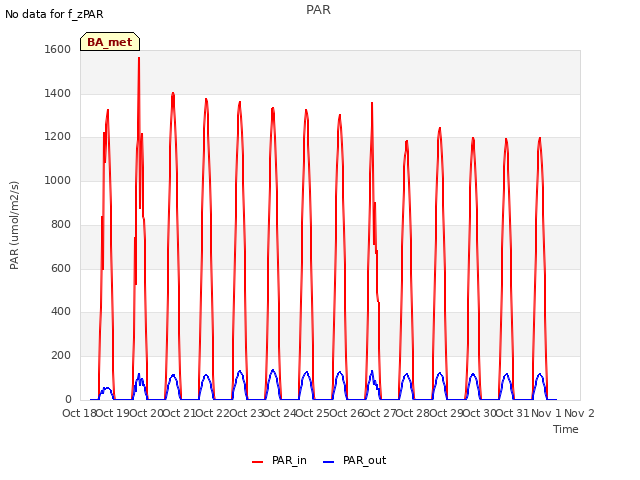Click the Oct 30 x-axis date label
The image size is (640, 480).
pos(480,413)
